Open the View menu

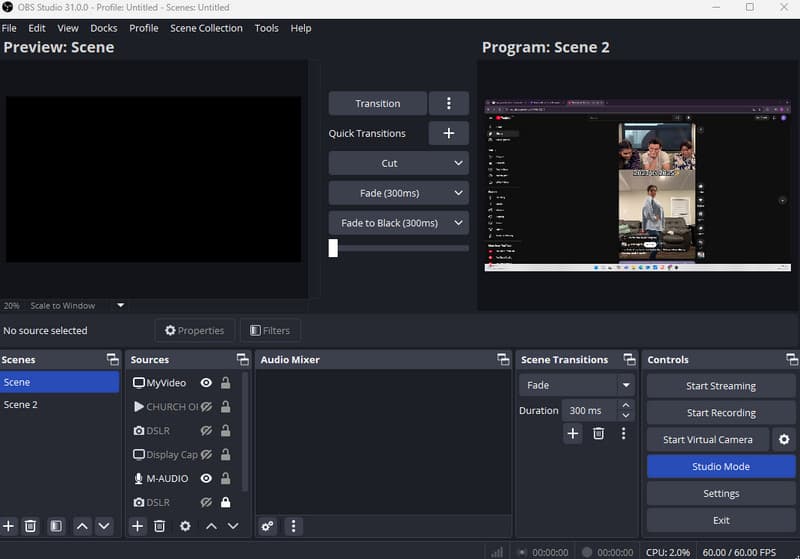(68, 28)
